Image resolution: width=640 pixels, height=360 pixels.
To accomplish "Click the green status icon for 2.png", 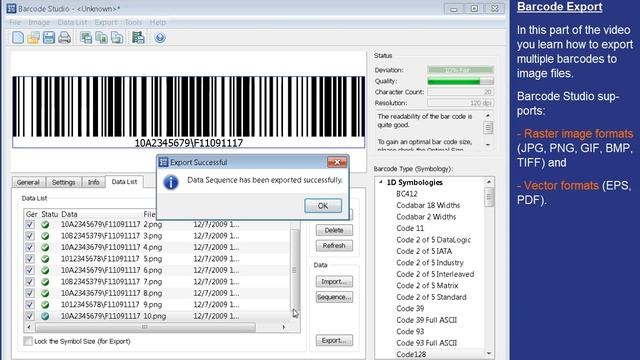I will (45, 224).
